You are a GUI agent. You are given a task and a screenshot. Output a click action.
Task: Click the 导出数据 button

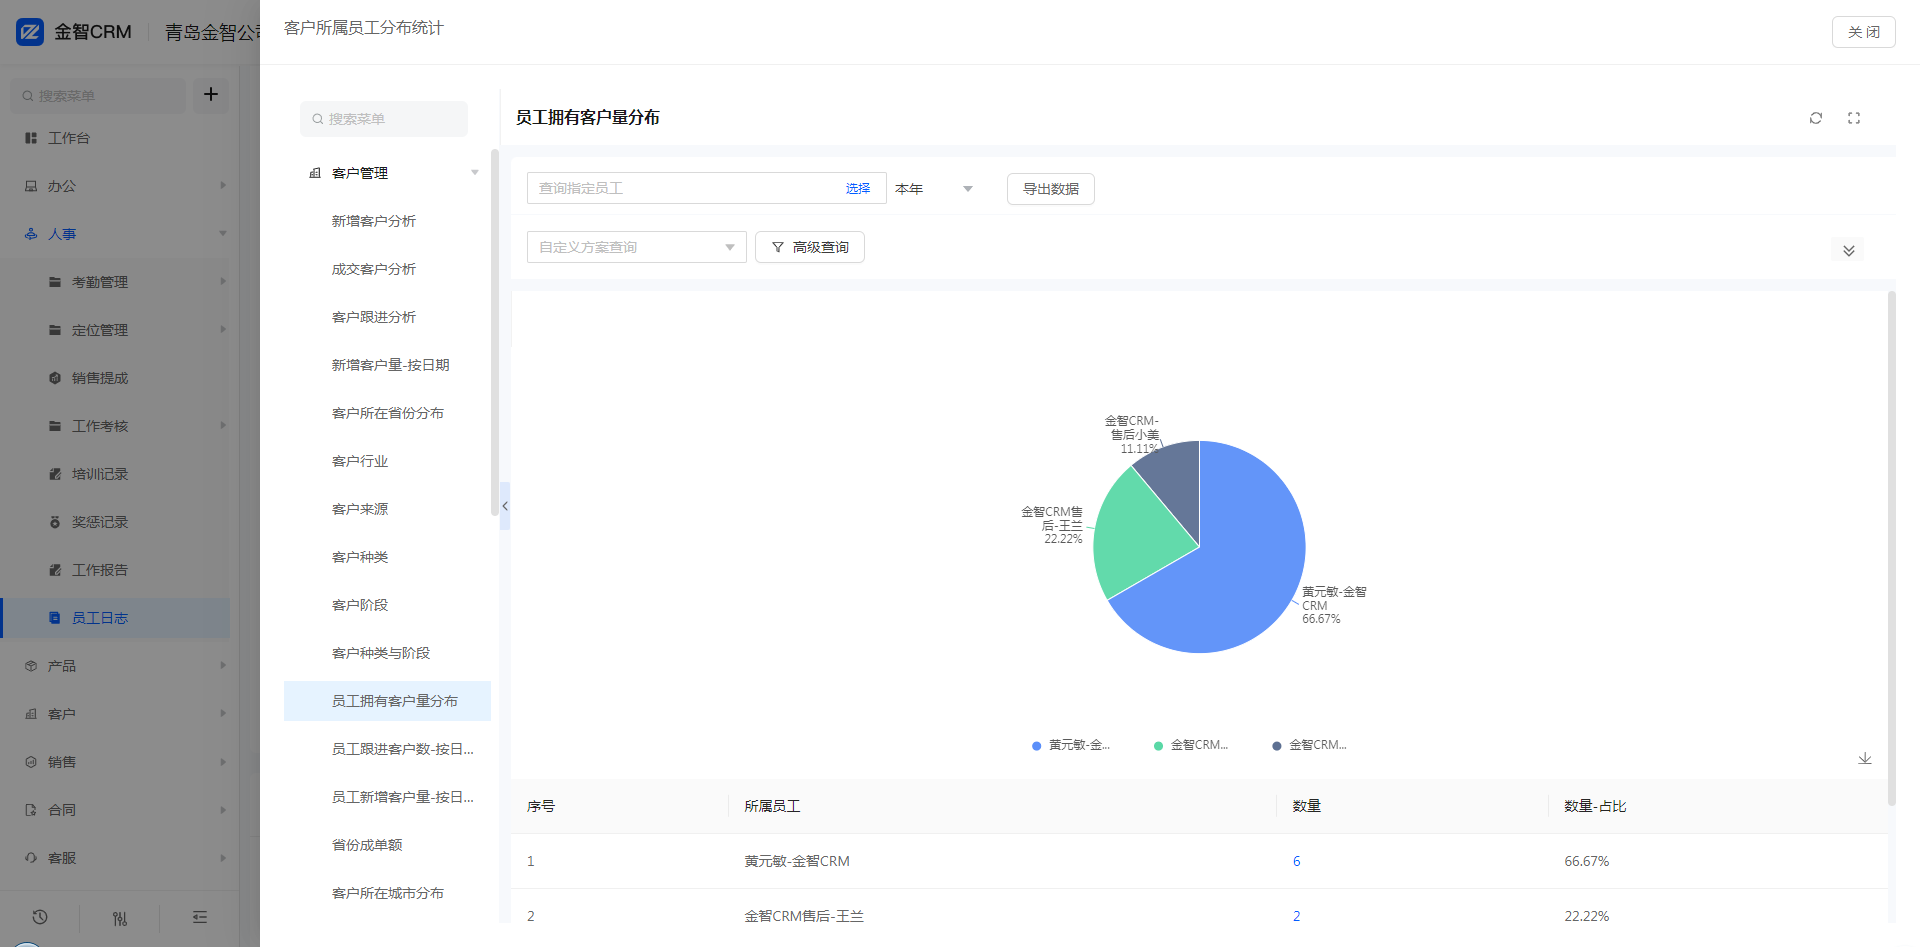click(x=1050, y=189)
